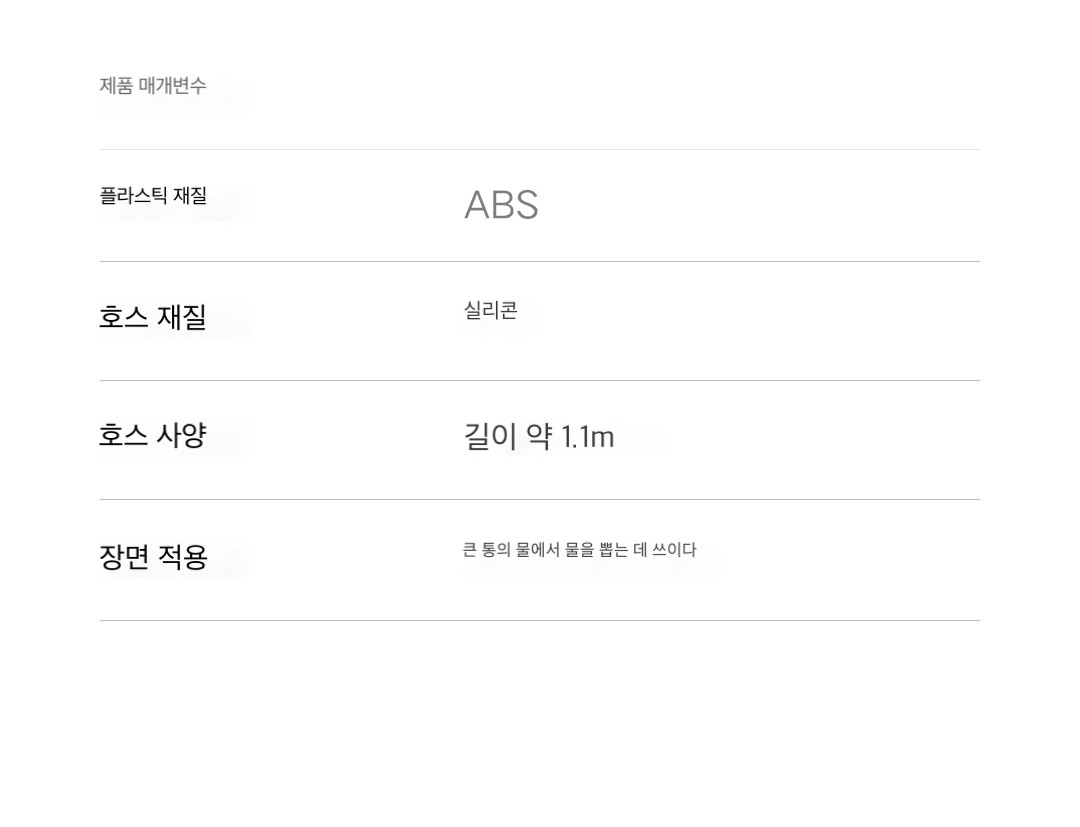Image resolution: width=1080 pixels, height=827 pixels.
Task: Click the word 적용 in last row
Action: pyautogui.click(x=183, y=556)
